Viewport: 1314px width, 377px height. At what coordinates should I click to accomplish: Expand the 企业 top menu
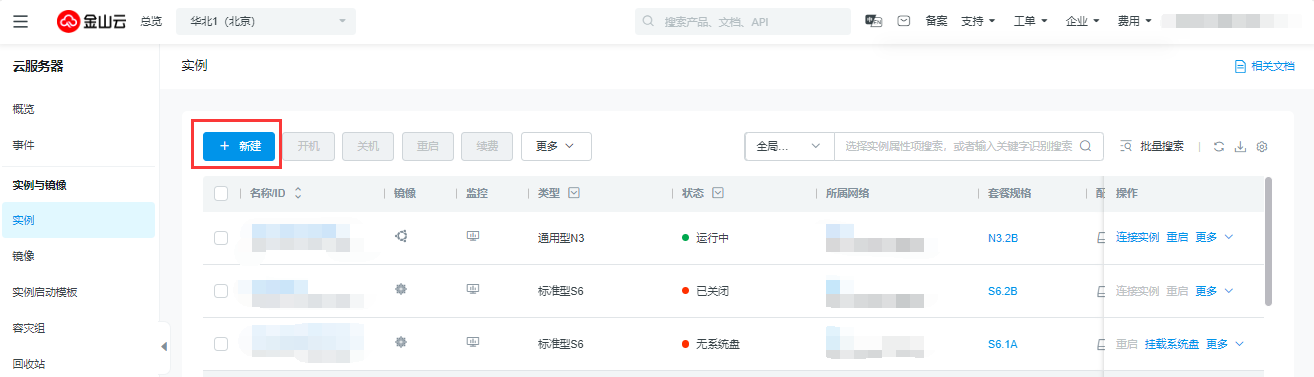pyautogui.click(x=1083, y=21)
